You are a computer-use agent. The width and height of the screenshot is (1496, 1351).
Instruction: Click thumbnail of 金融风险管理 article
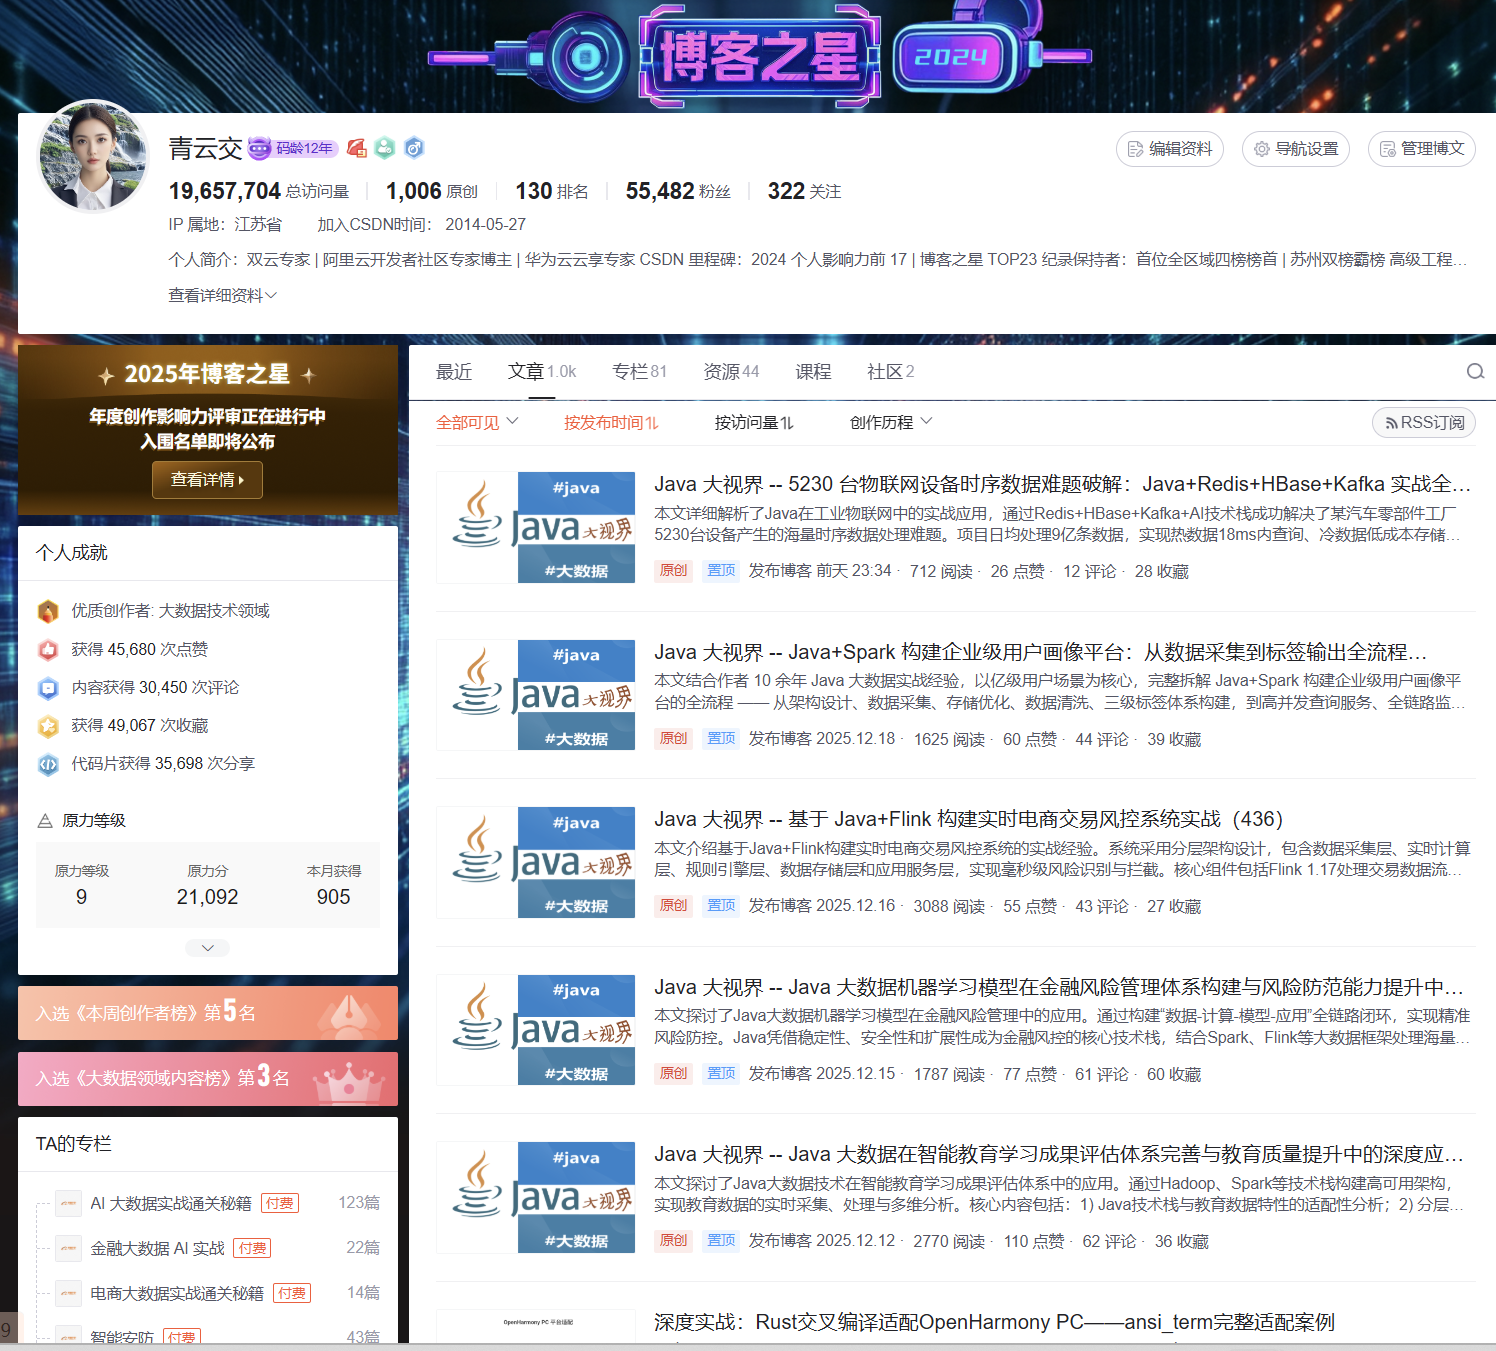536,1030
